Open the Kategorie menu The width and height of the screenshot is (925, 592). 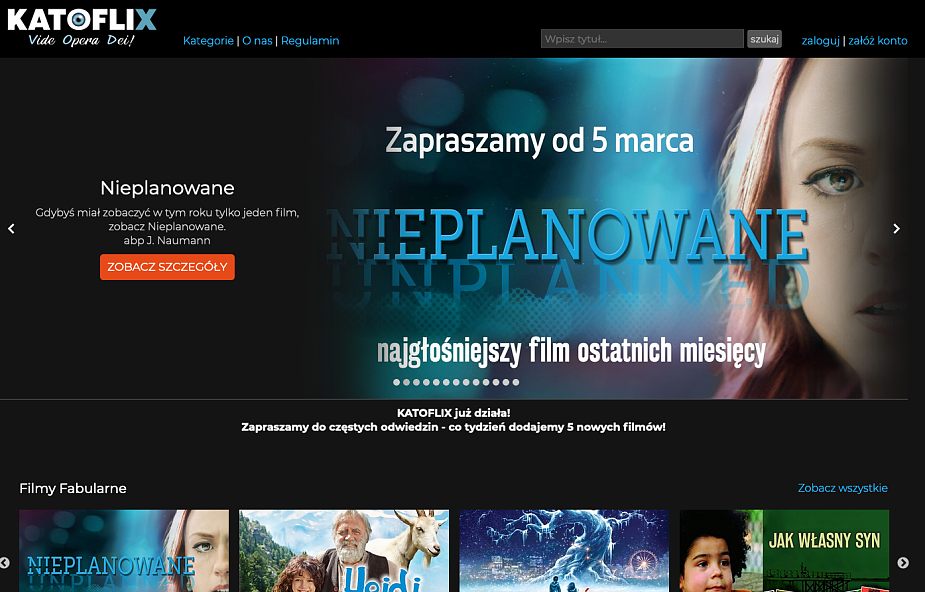(x=208, y=41)
